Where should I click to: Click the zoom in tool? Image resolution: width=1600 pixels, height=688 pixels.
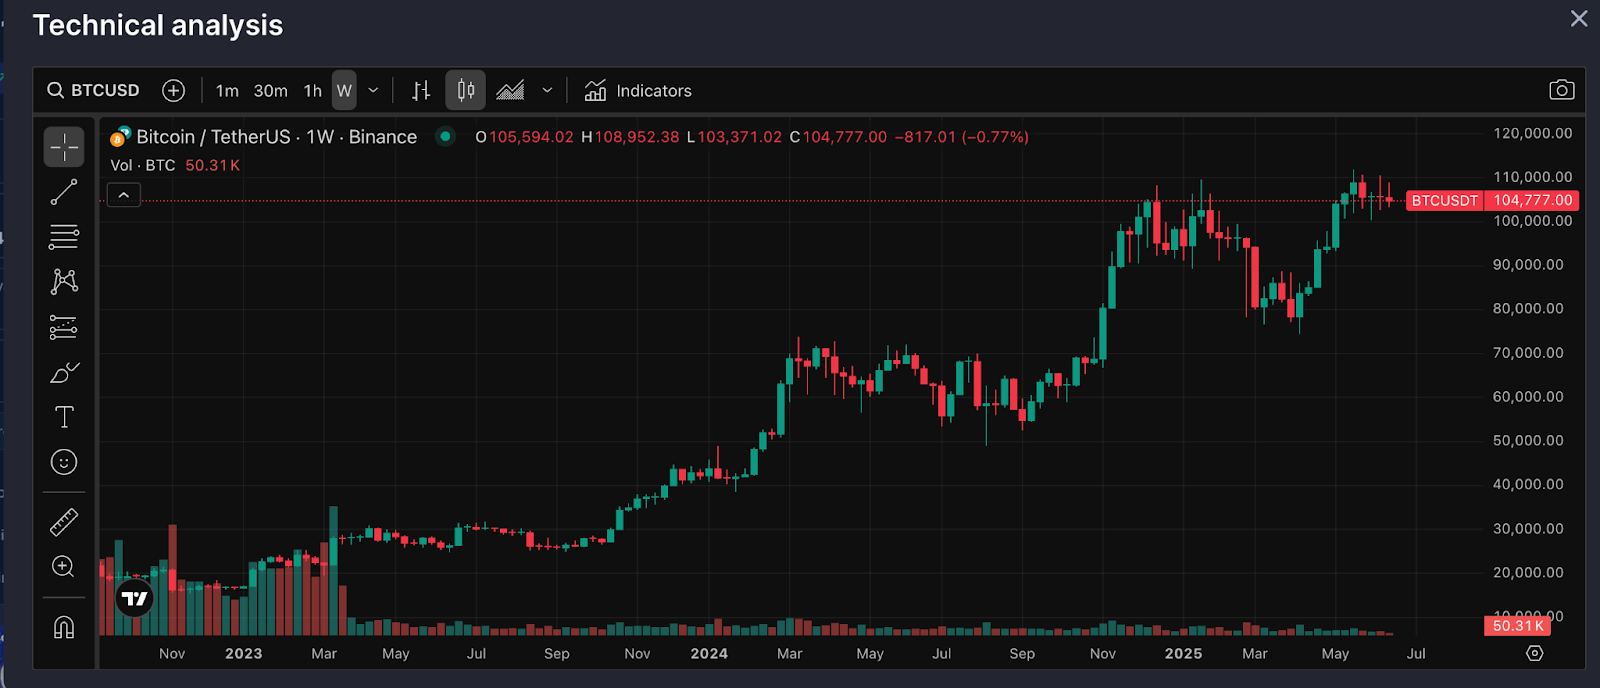pyautogui.click(x=64, y=567)
